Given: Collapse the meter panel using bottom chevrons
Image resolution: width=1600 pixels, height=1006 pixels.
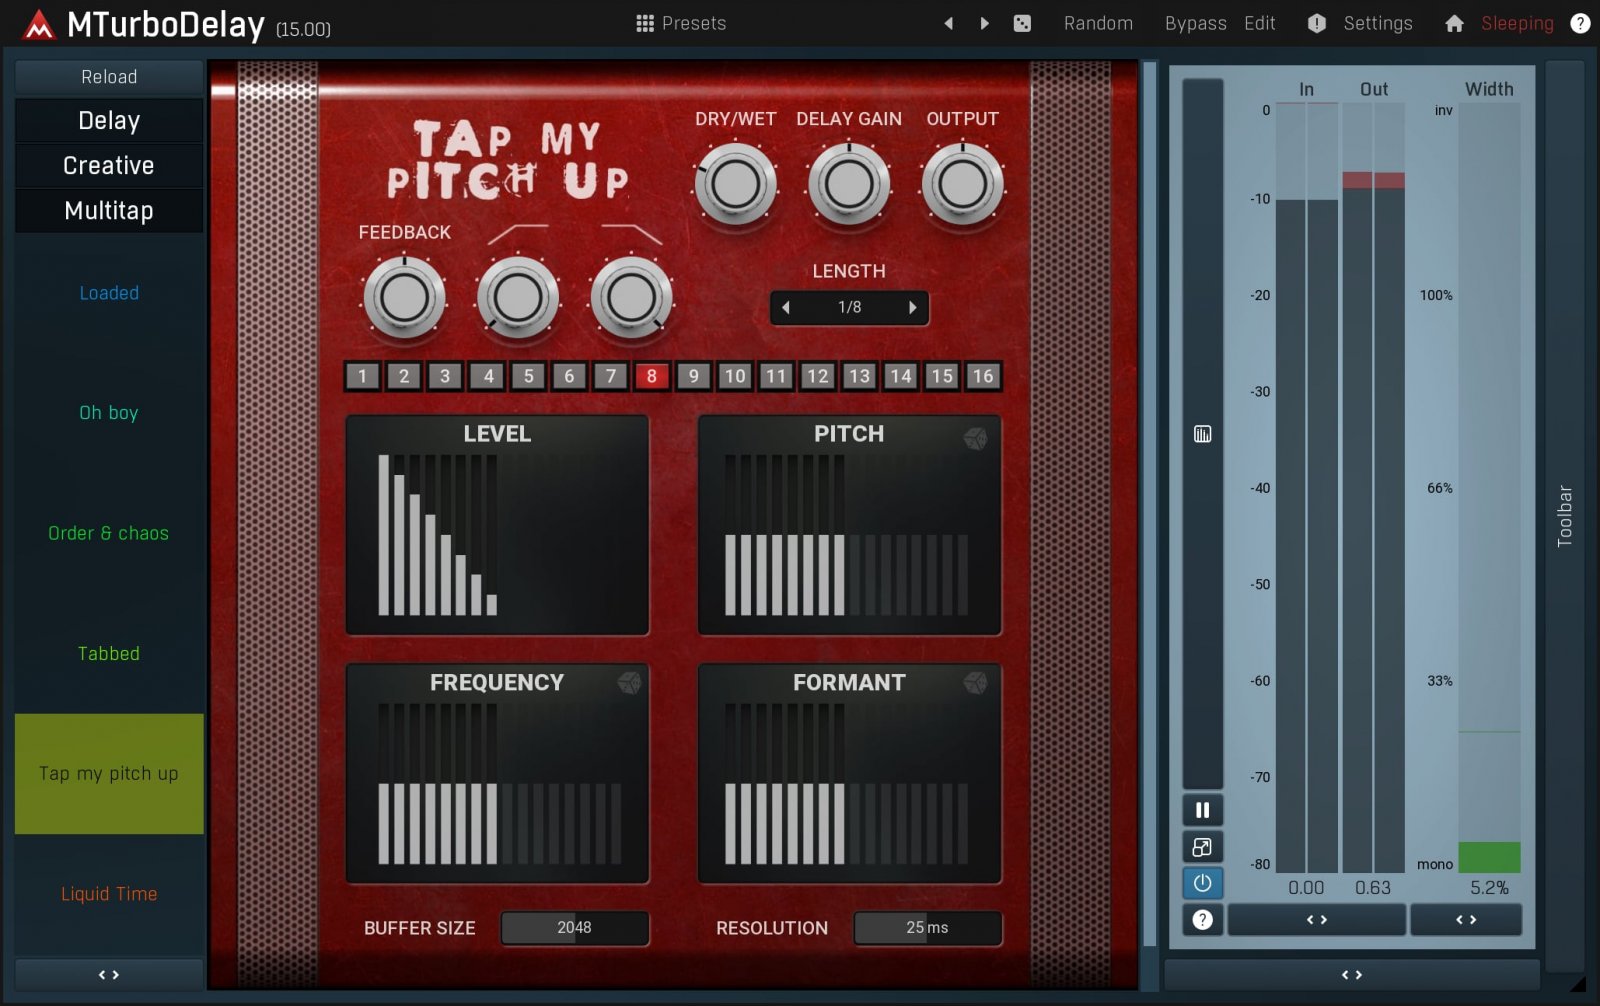Looking at the screenshot, I should point(1351,973).
